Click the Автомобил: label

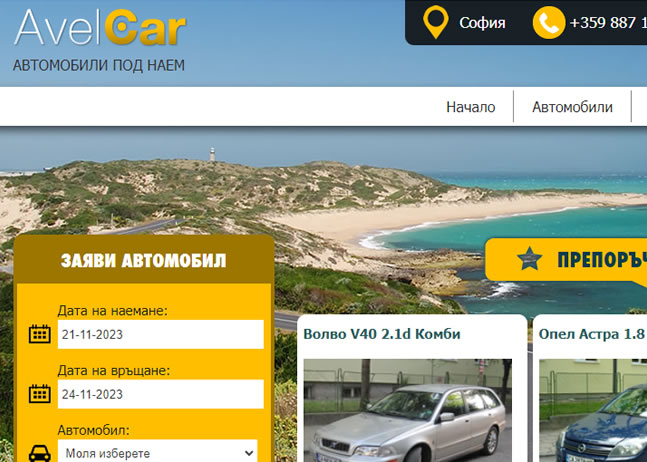tap(93, 430)
